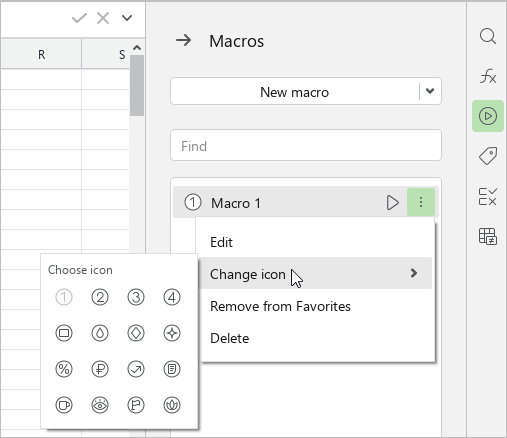This screenshot has width=507, height=438.
Task: Open the fx functions sidebar panel
Action: [x=488, y=76]
